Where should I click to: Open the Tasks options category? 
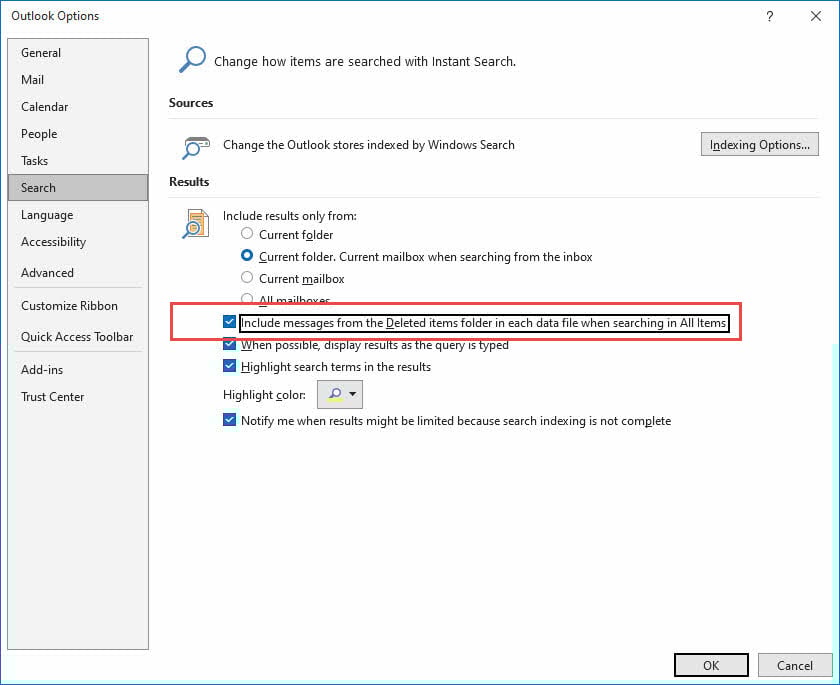[78, 161]
